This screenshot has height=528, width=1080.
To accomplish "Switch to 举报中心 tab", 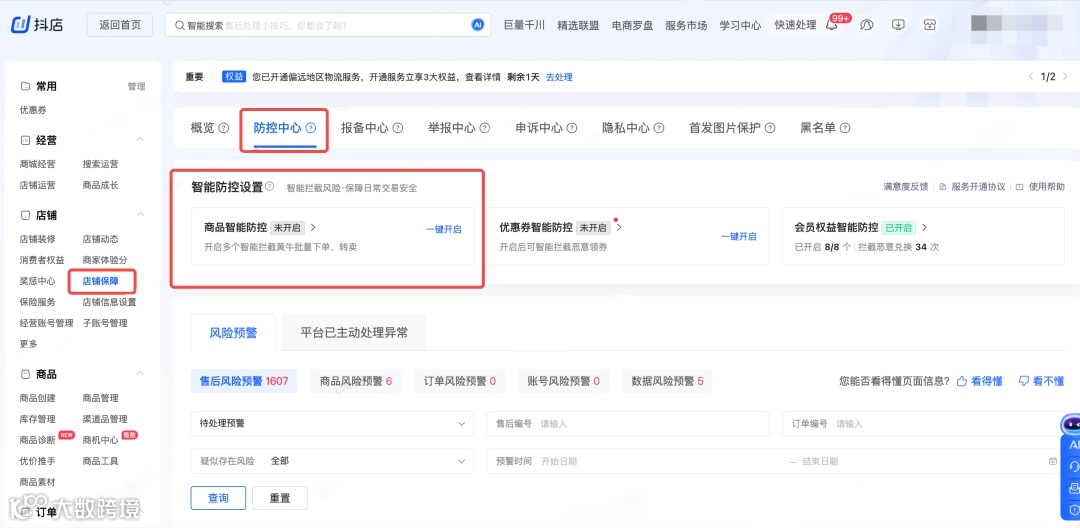I will (452, 128).
